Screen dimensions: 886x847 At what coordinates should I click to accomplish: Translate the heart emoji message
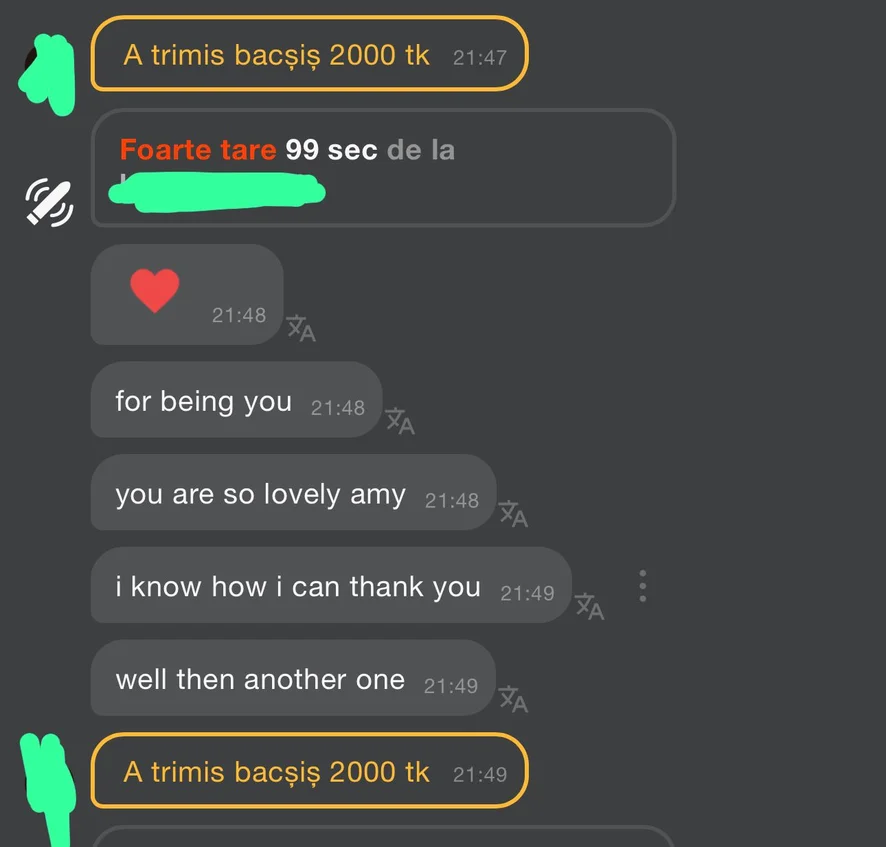[301, 328]
